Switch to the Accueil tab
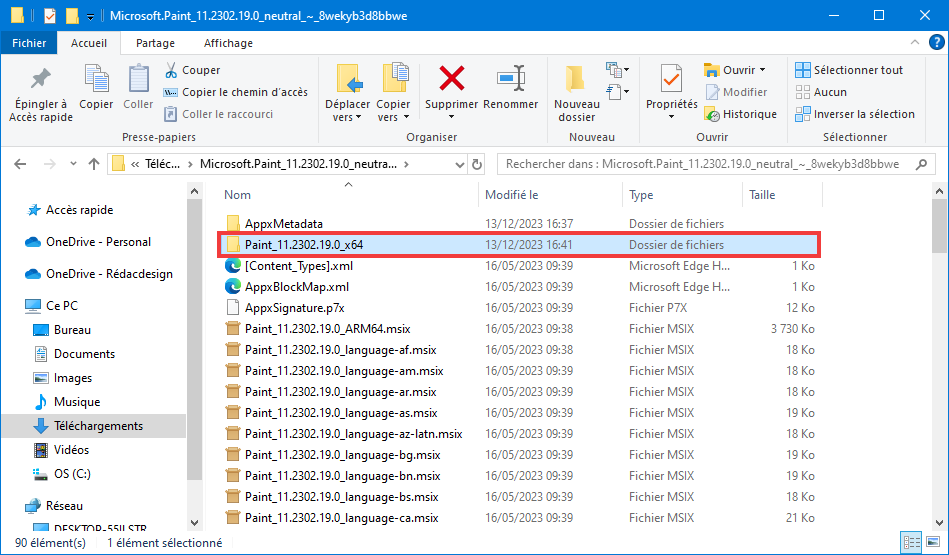The image size is (949, 555). 89,43
